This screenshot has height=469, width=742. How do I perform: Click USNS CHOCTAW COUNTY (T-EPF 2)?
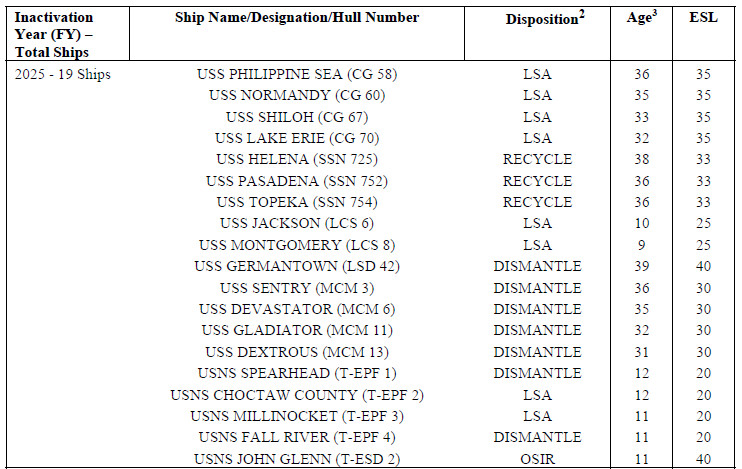tap(297, 394)
